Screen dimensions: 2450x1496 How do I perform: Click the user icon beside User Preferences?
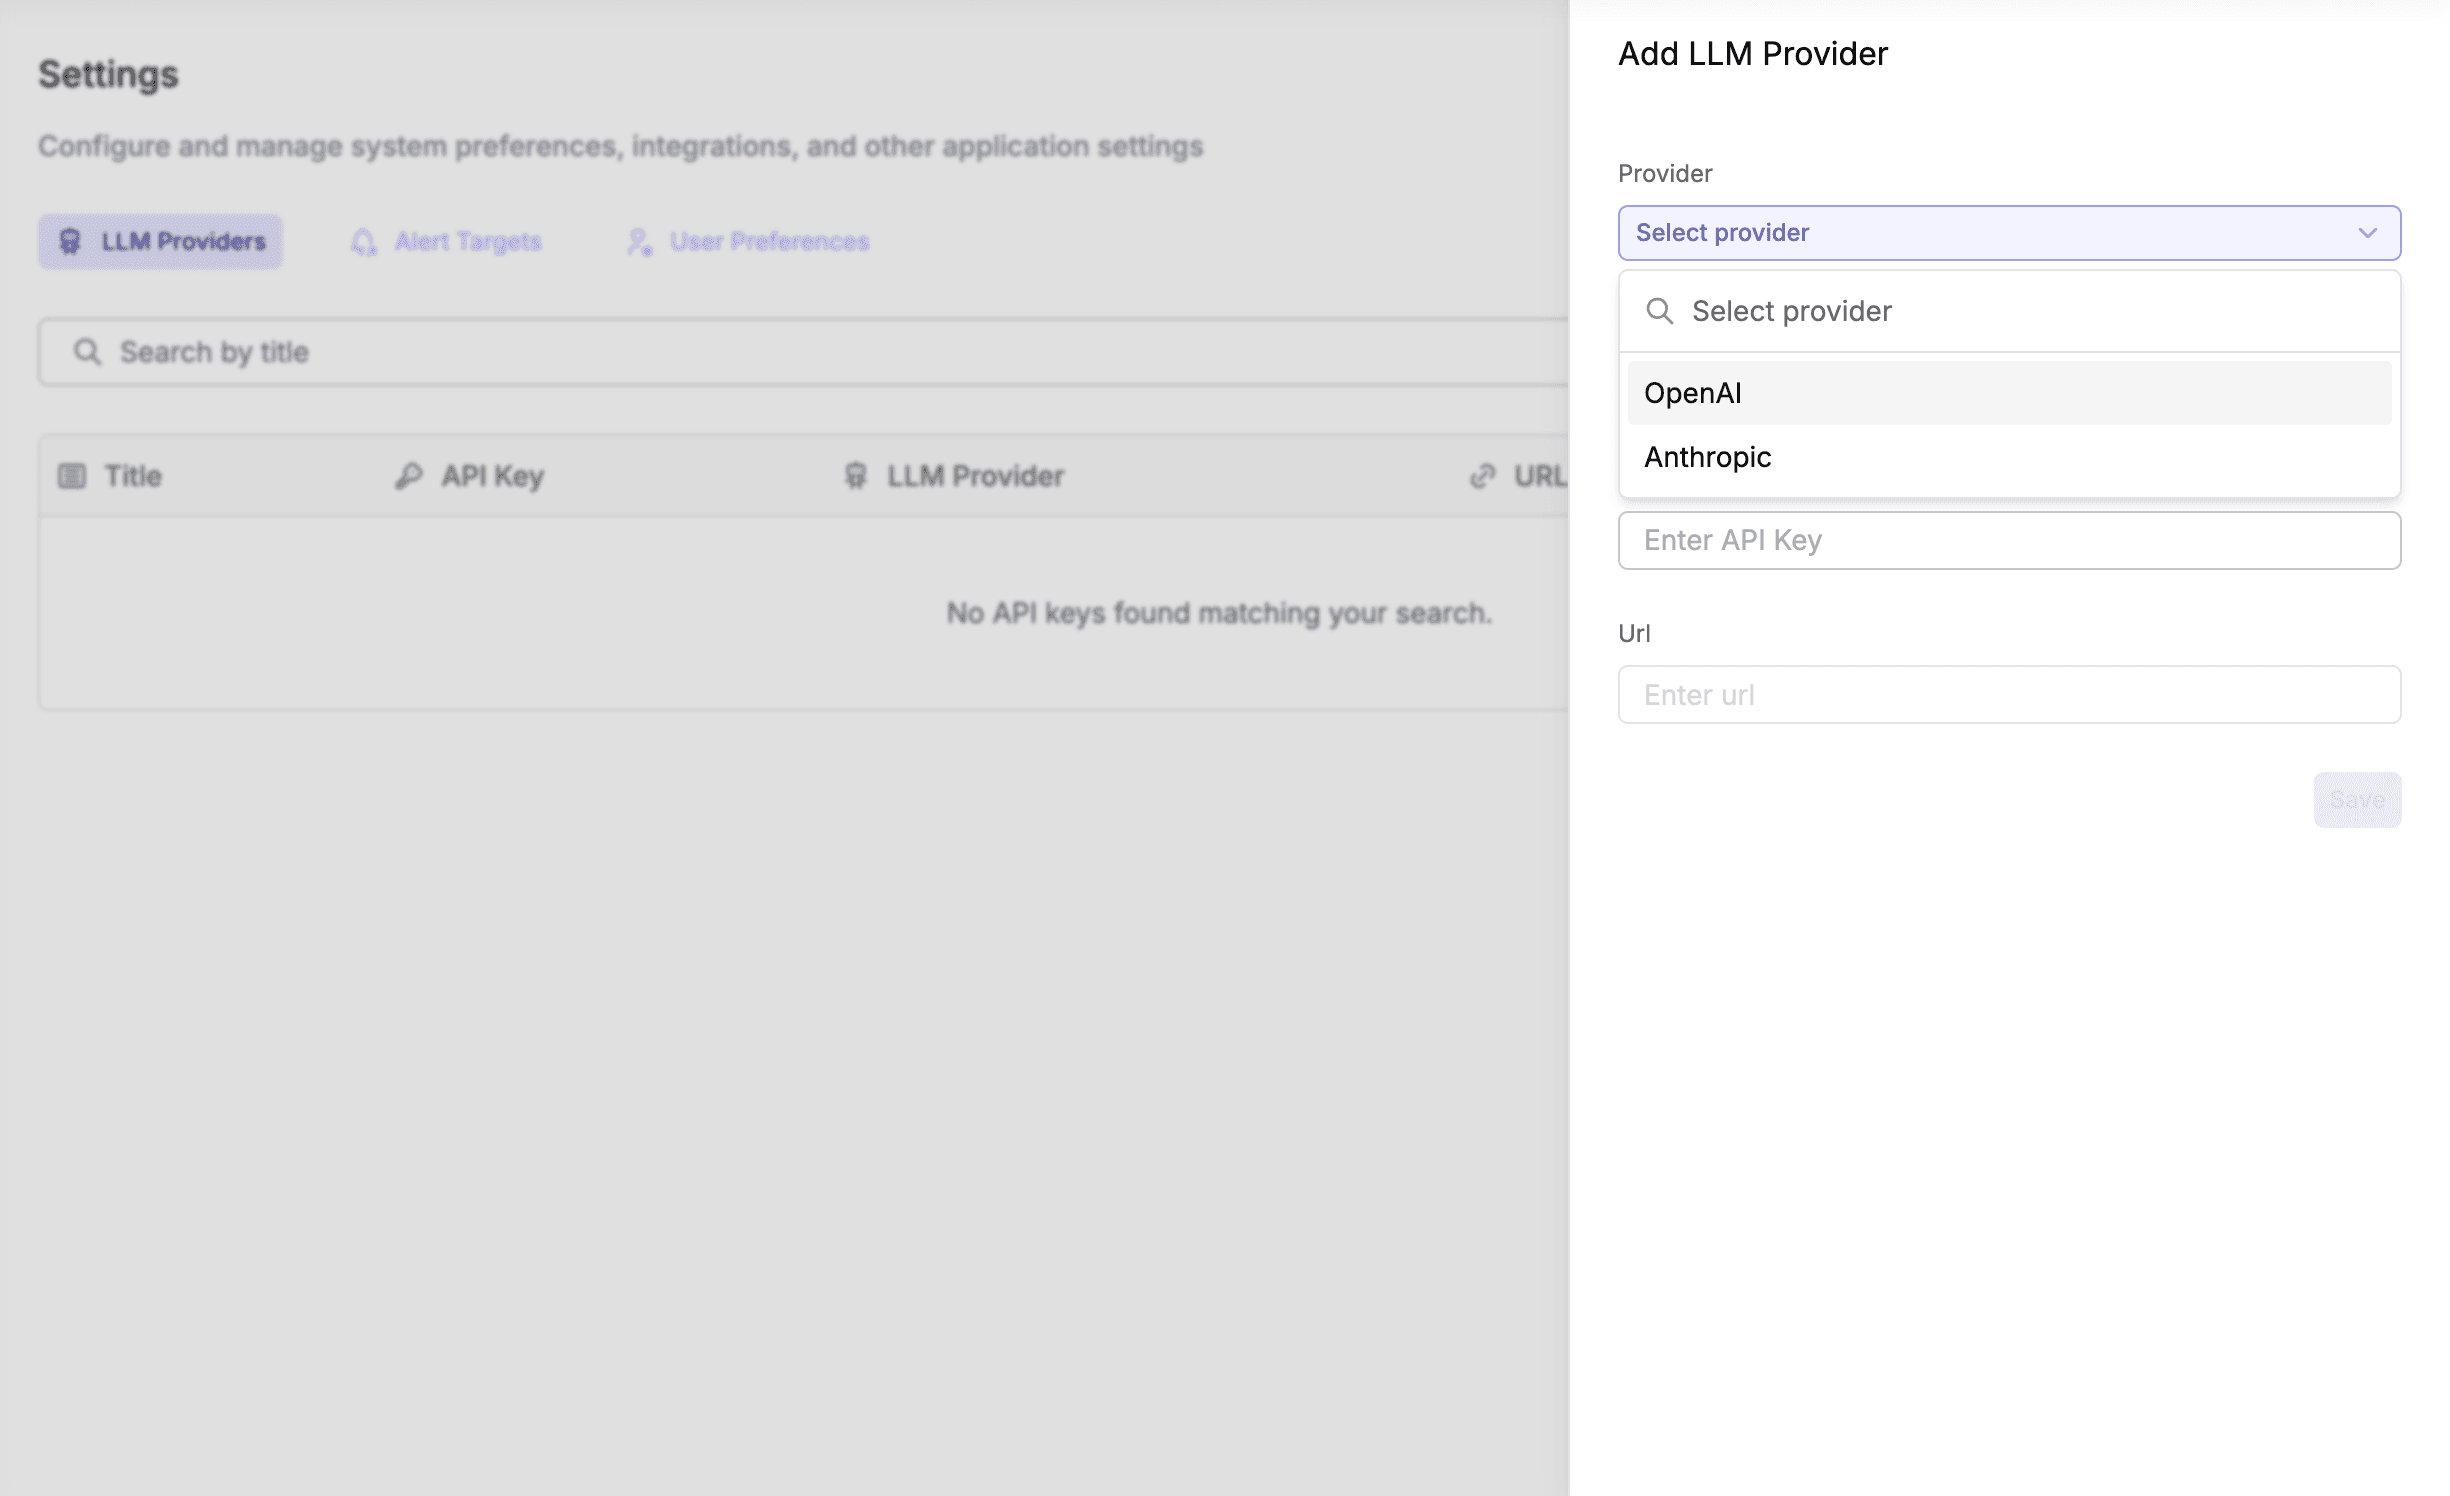tap(639, 241)
